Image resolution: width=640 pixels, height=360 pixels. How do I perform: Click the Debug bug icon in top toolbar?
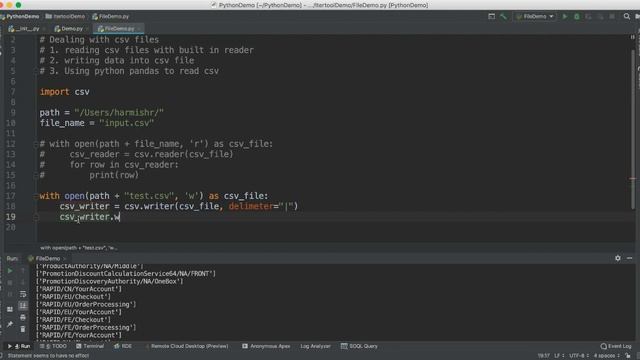point(577,16)
